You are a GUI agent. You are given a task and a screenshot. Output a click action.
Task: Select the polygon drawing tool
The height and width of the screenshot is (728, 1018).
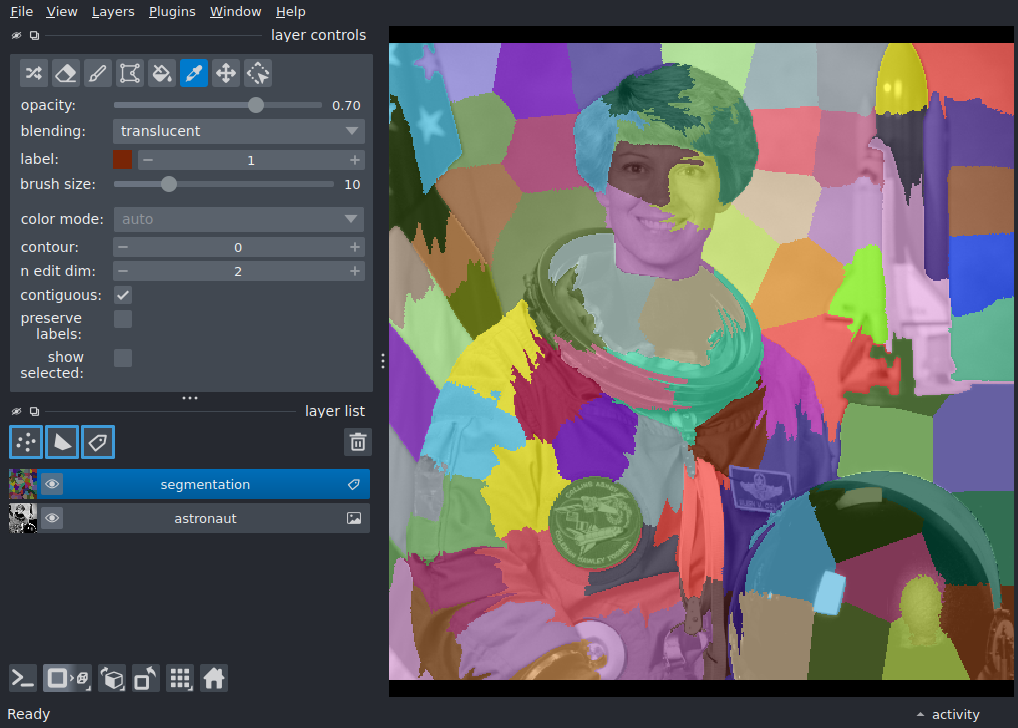pyautogui.click(x=130, y=73)
